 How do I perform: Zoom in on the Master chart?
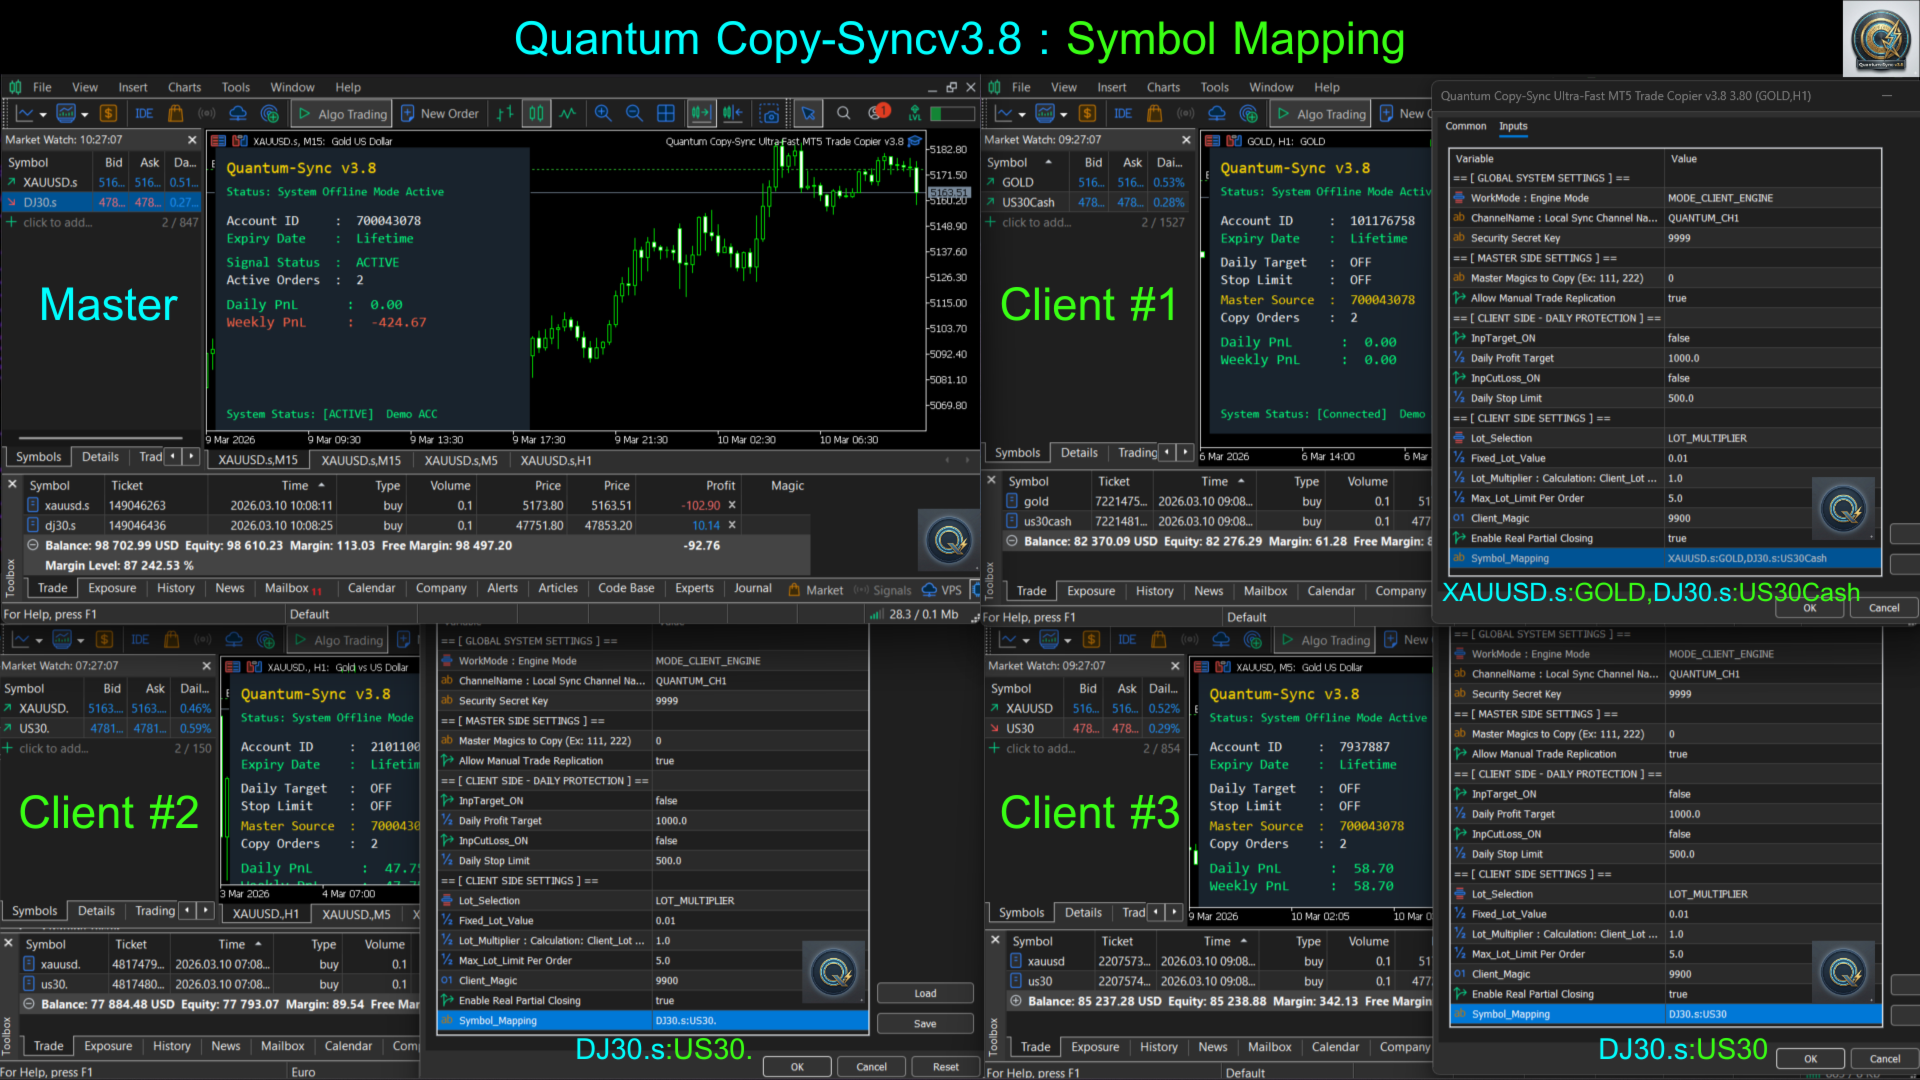pyautogui.click(x=603, y=114)
